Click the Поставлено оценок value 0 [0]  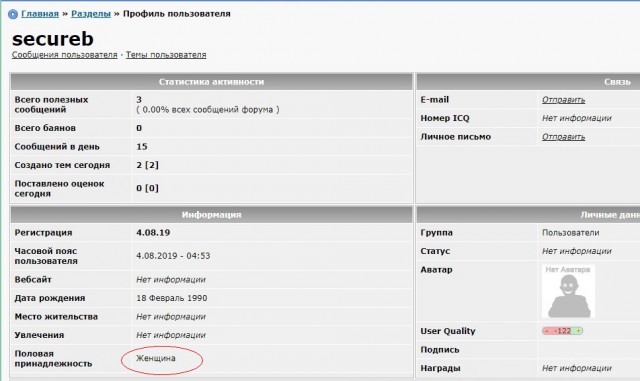click(147, 188)
